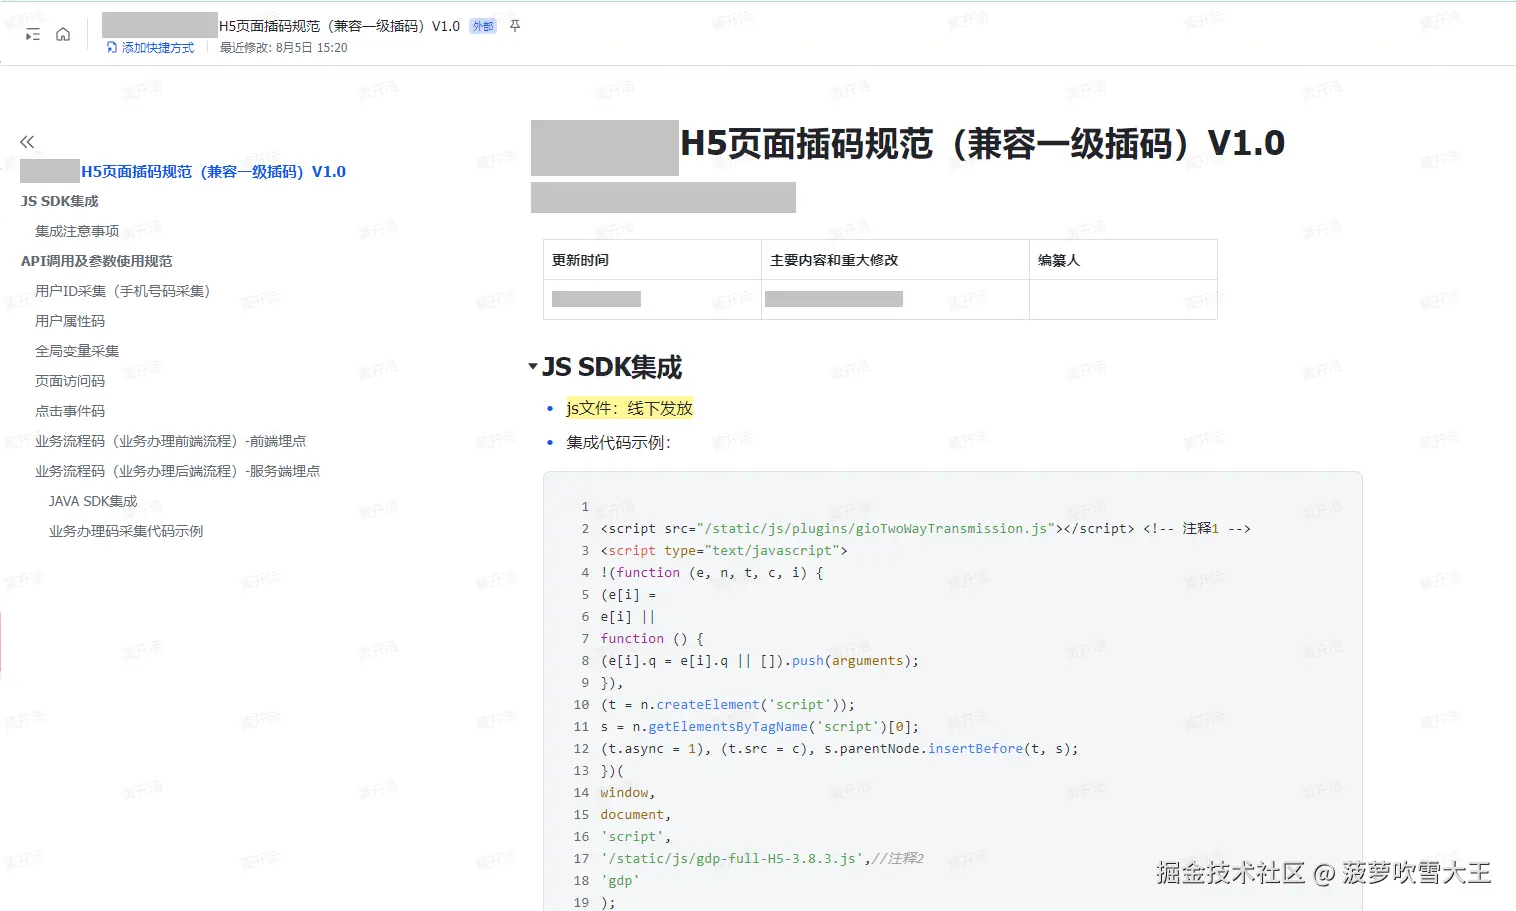Collapse the JS SDK集成 section disclosure triangle
Image resolution: width=1516 pixels, height=911 pixels.
point(534,365)
